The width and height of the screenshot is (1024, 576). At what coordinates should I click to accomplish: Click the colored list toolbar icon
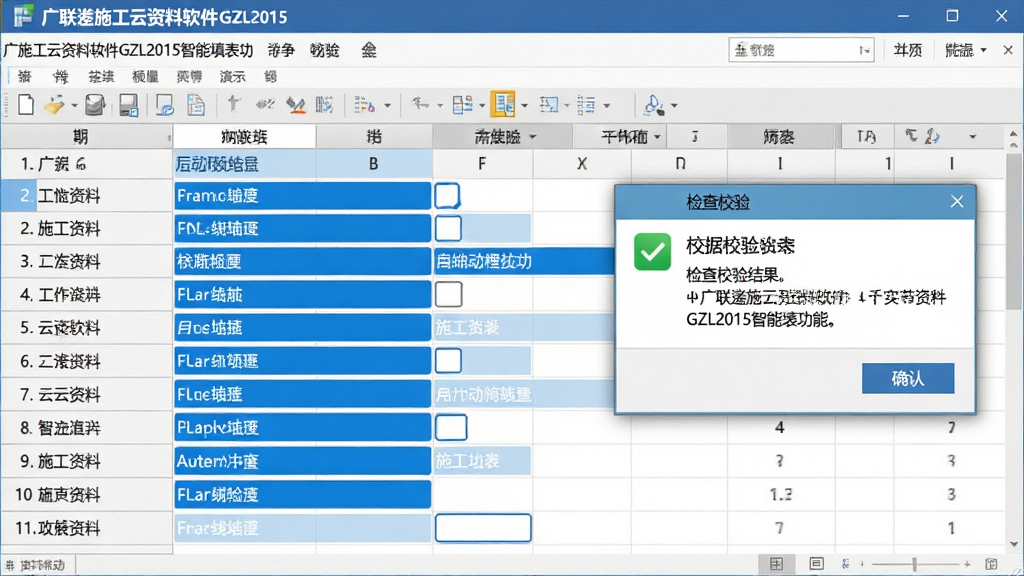pyautogui.click(x=364, y=104)
